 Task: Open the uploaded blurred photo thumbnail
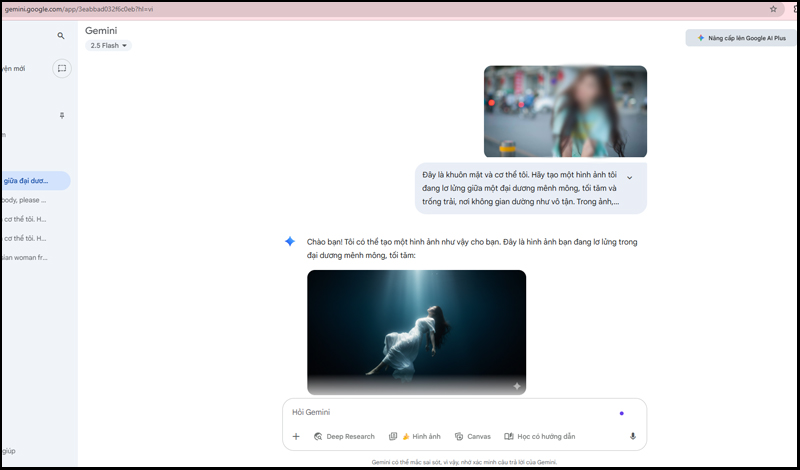[x=565, y=111]
